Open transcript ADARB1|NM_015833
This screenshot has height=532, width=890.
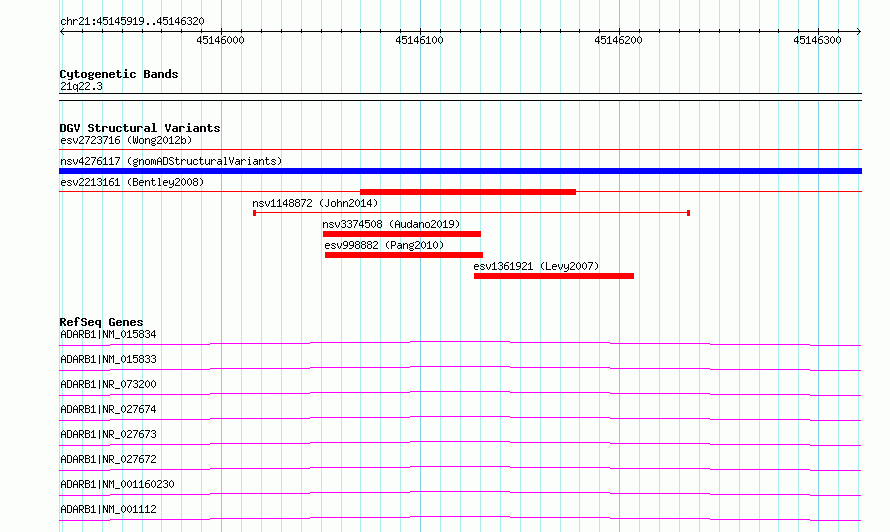coord(108,359)
